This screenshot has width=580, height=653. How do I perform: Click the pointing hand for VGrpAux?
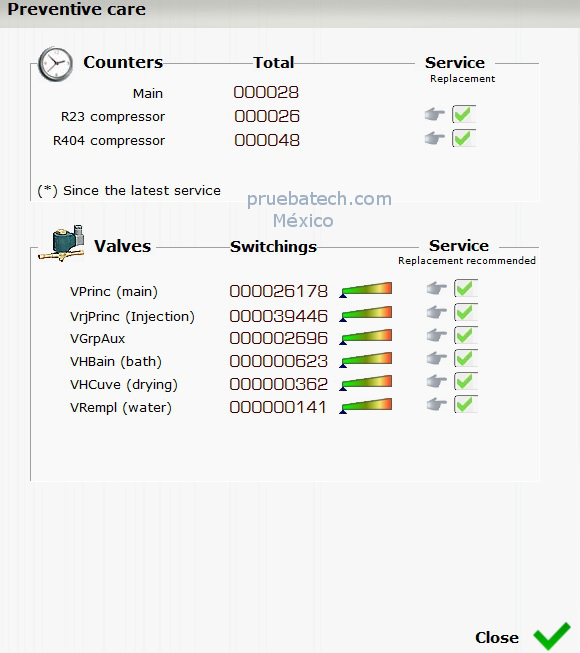tap(437, 335)
